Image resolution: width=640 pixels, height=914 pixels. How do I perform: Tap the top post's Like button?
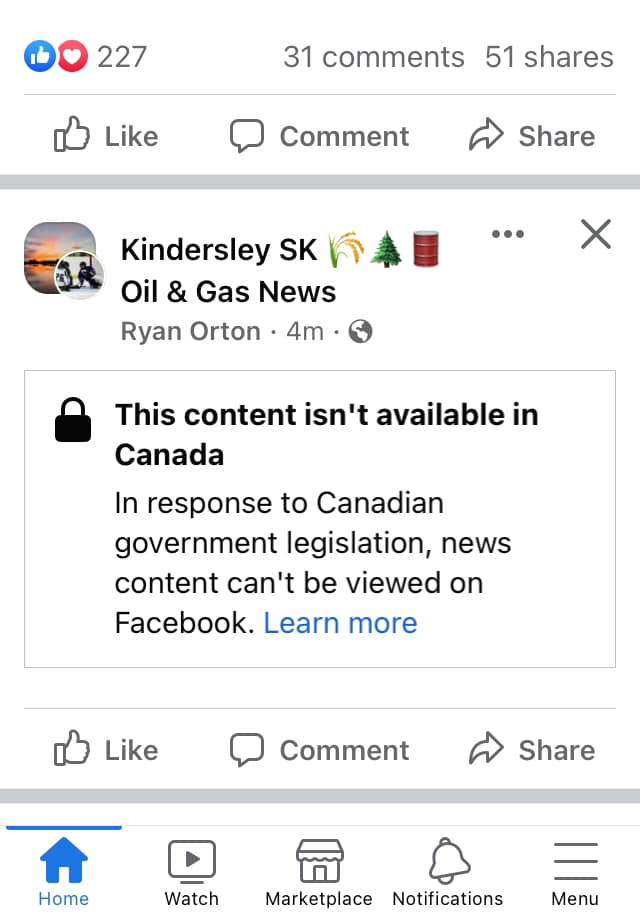[106, 136]
